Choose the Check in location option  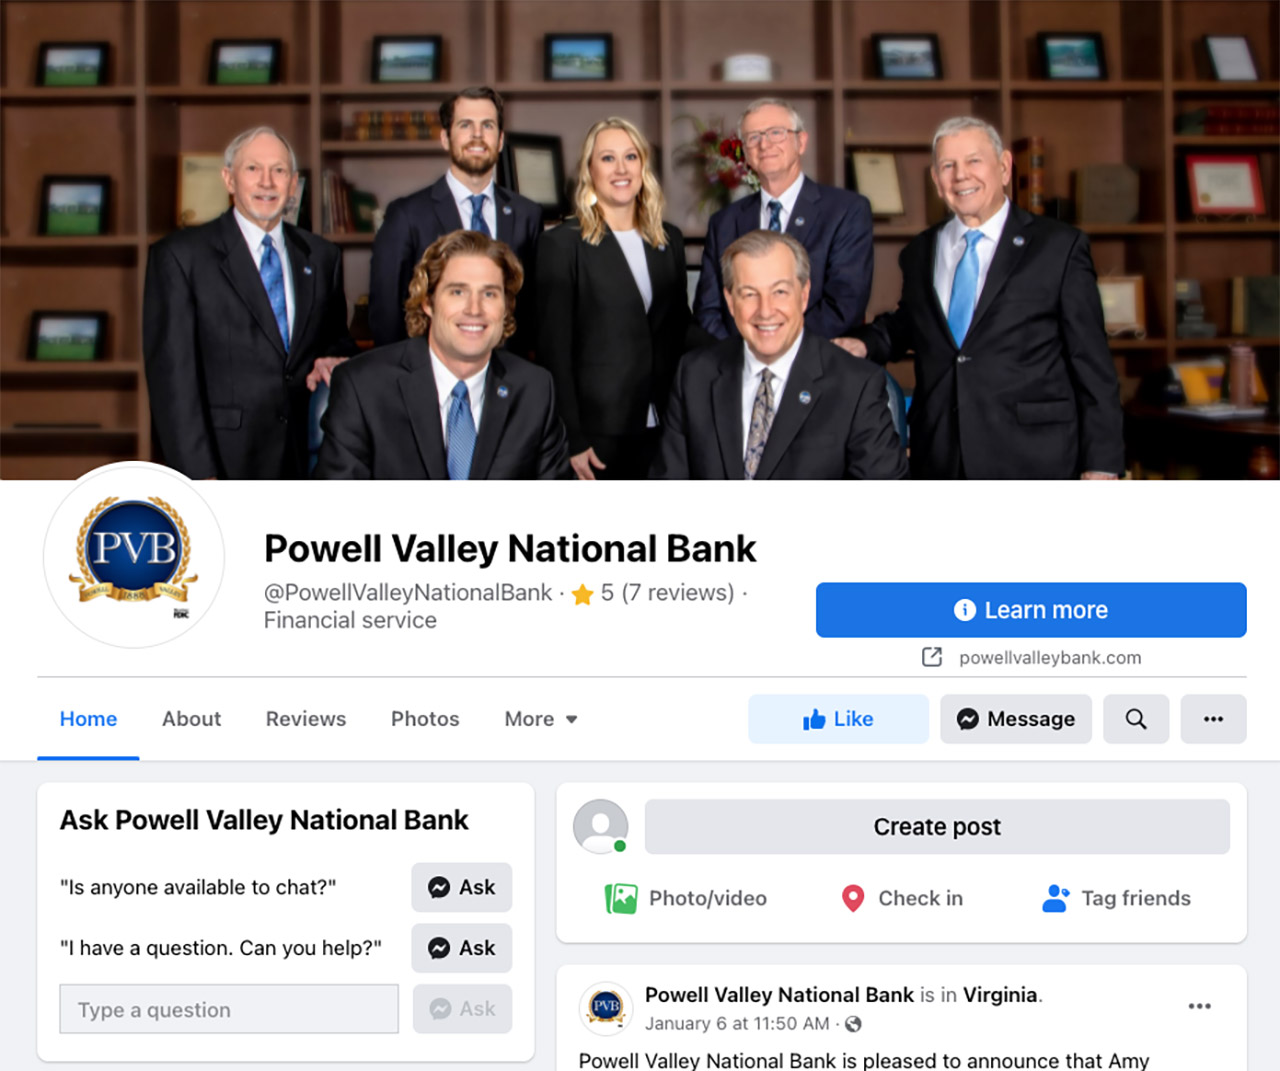(902, 898)
